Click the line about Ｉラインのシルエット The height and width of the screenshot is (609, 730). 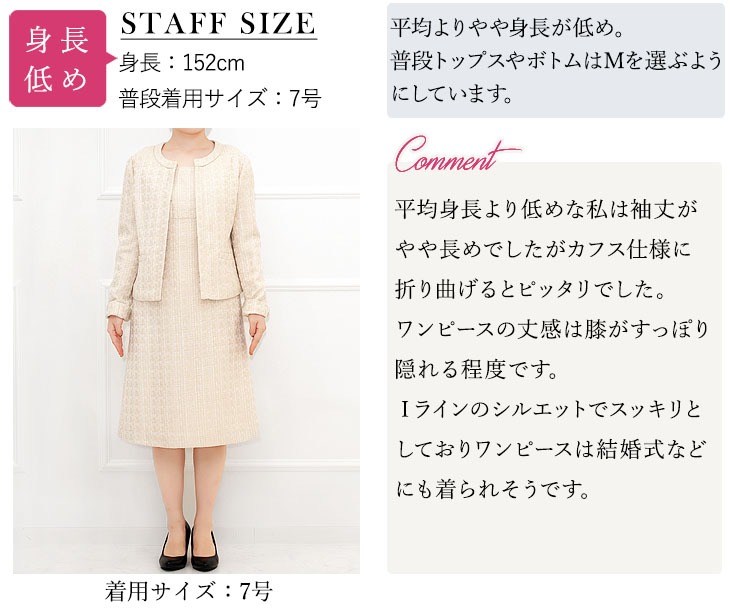(550, 410)
